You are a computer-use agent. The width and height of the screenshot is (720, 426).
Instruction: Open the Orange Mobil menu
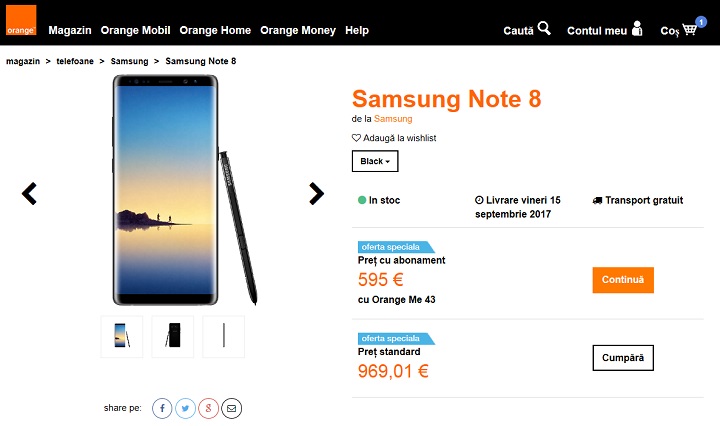[x=135, y=31]
